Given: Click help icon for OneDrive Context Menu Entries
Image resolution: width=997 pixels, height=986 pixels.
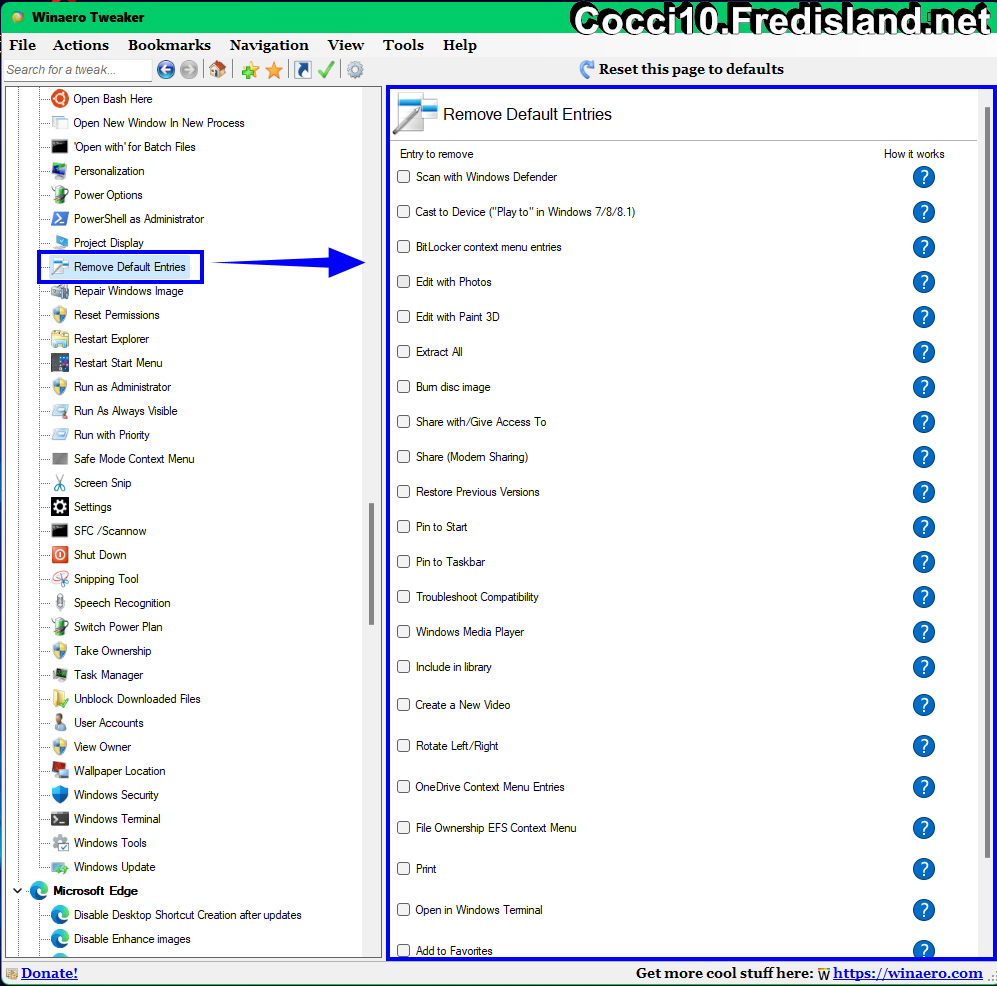Looking at the screenshot, I should point(923,787).
